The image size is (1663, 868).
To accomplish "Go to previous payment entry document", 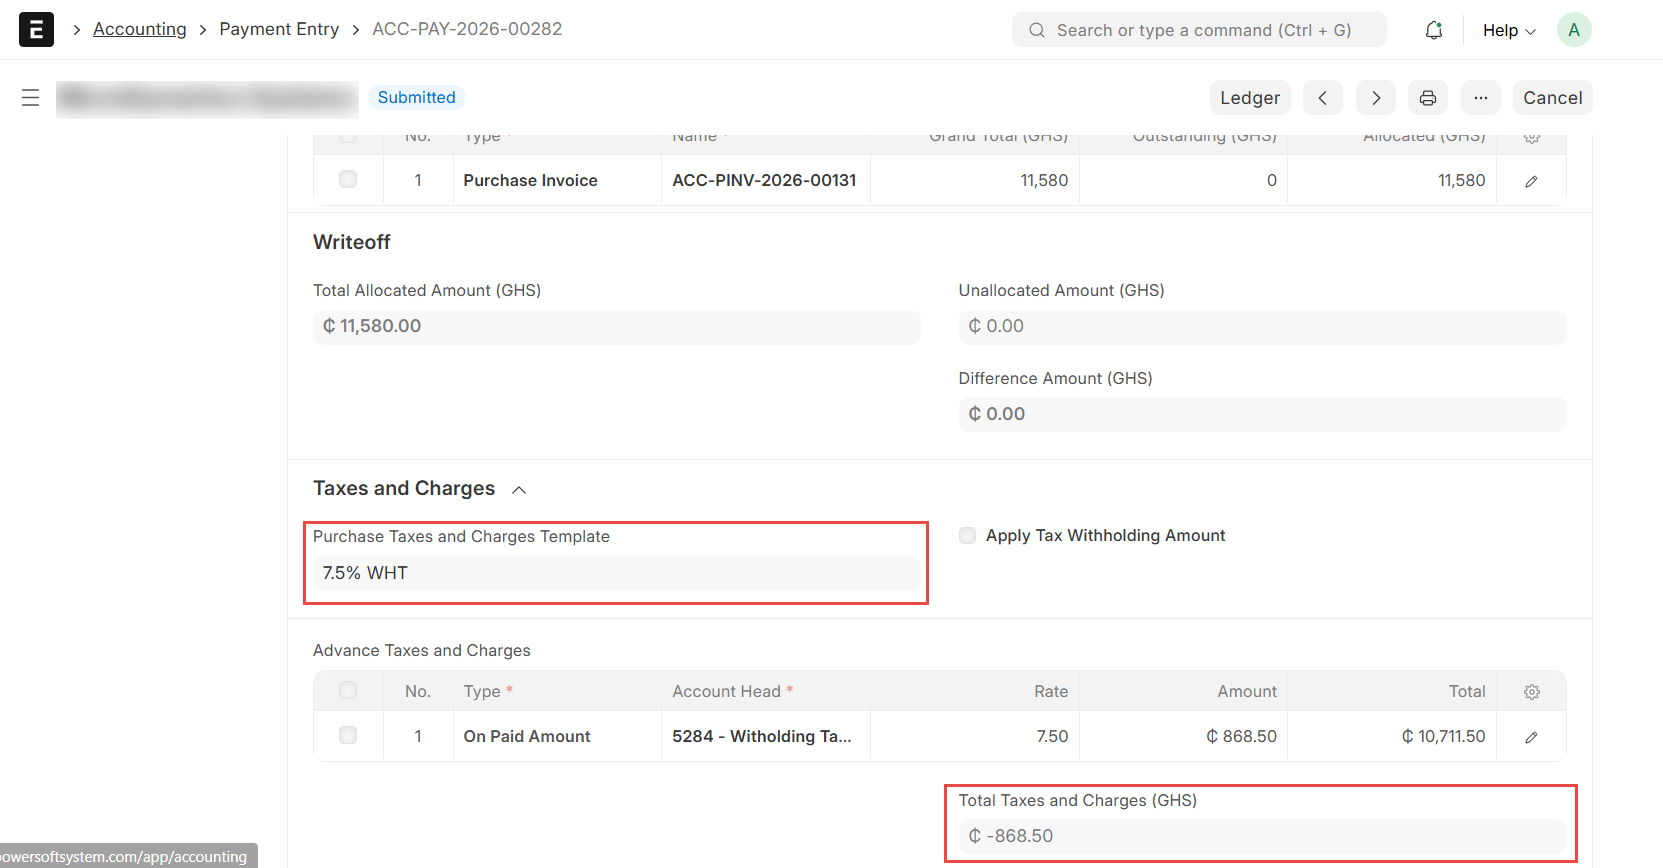I will [x=1322, y=98].
